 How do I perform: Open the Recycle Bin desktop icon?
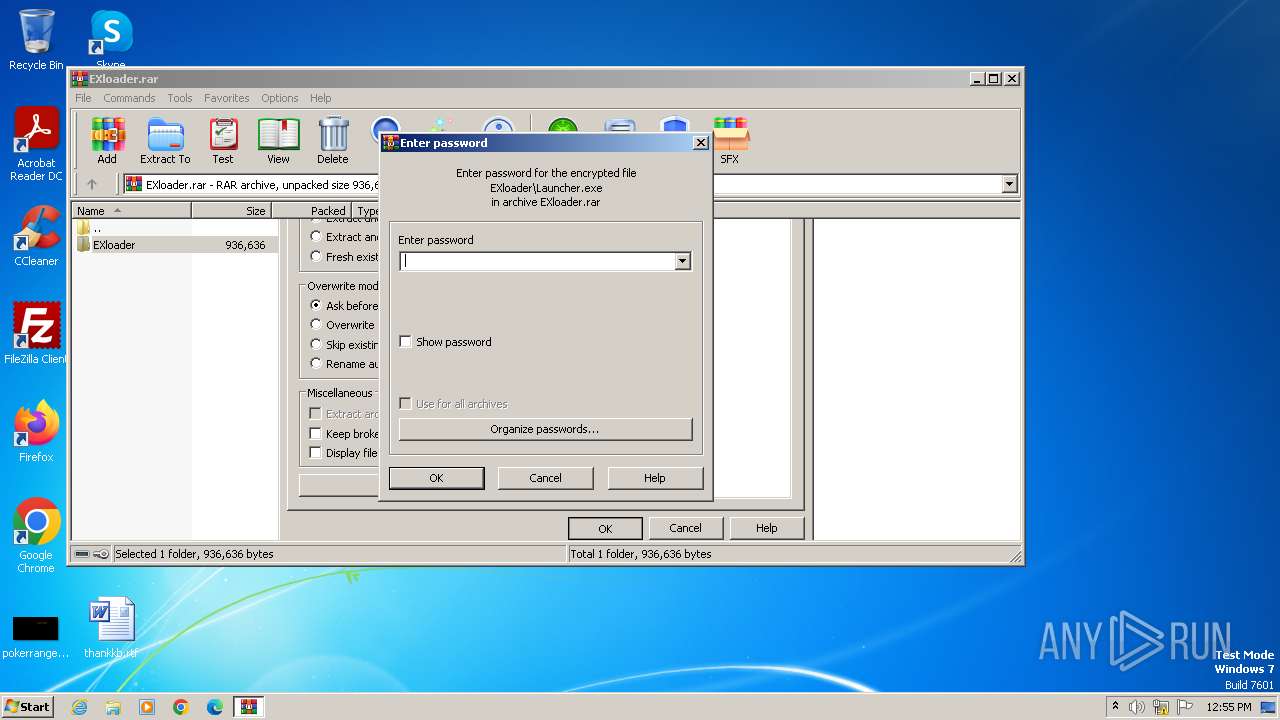pos(36,40)
